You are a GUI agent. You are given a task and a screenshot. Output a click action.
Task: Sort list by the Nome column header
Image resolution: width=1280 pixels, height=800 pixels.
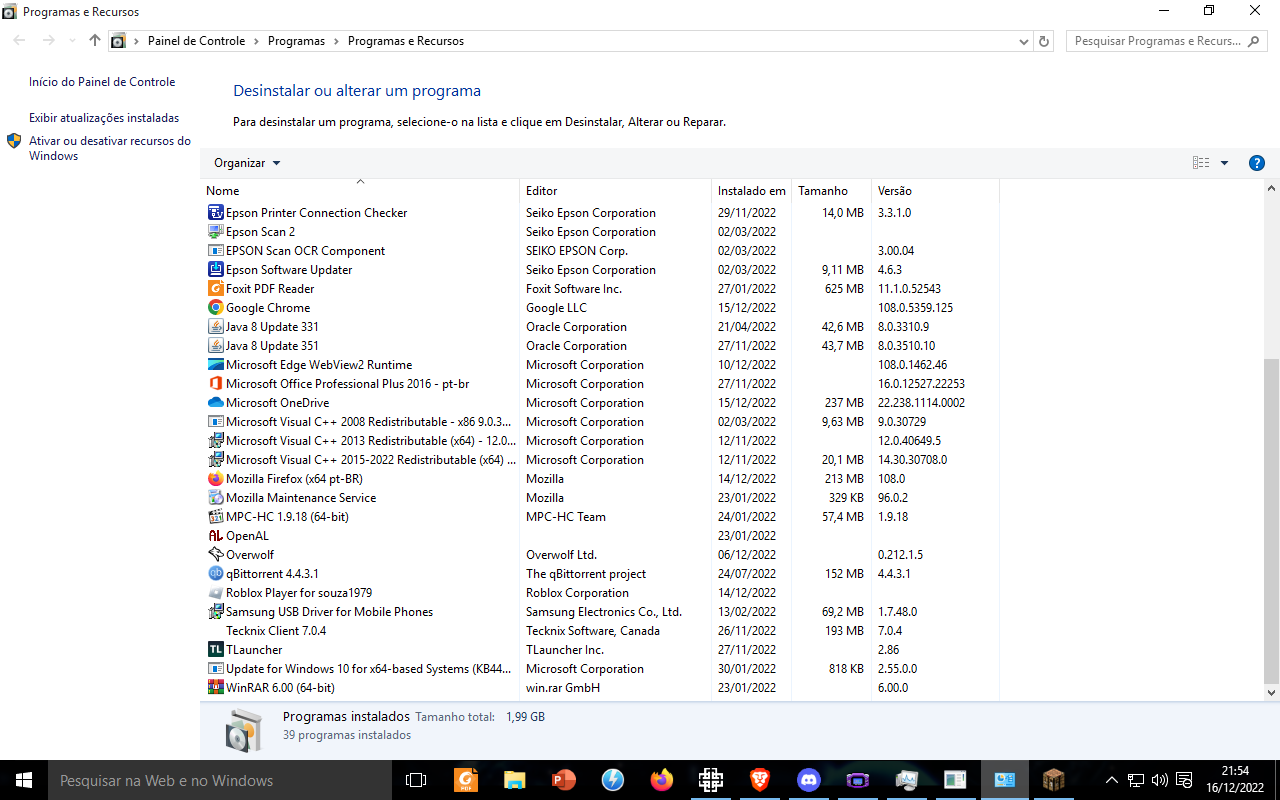point(360,190)
